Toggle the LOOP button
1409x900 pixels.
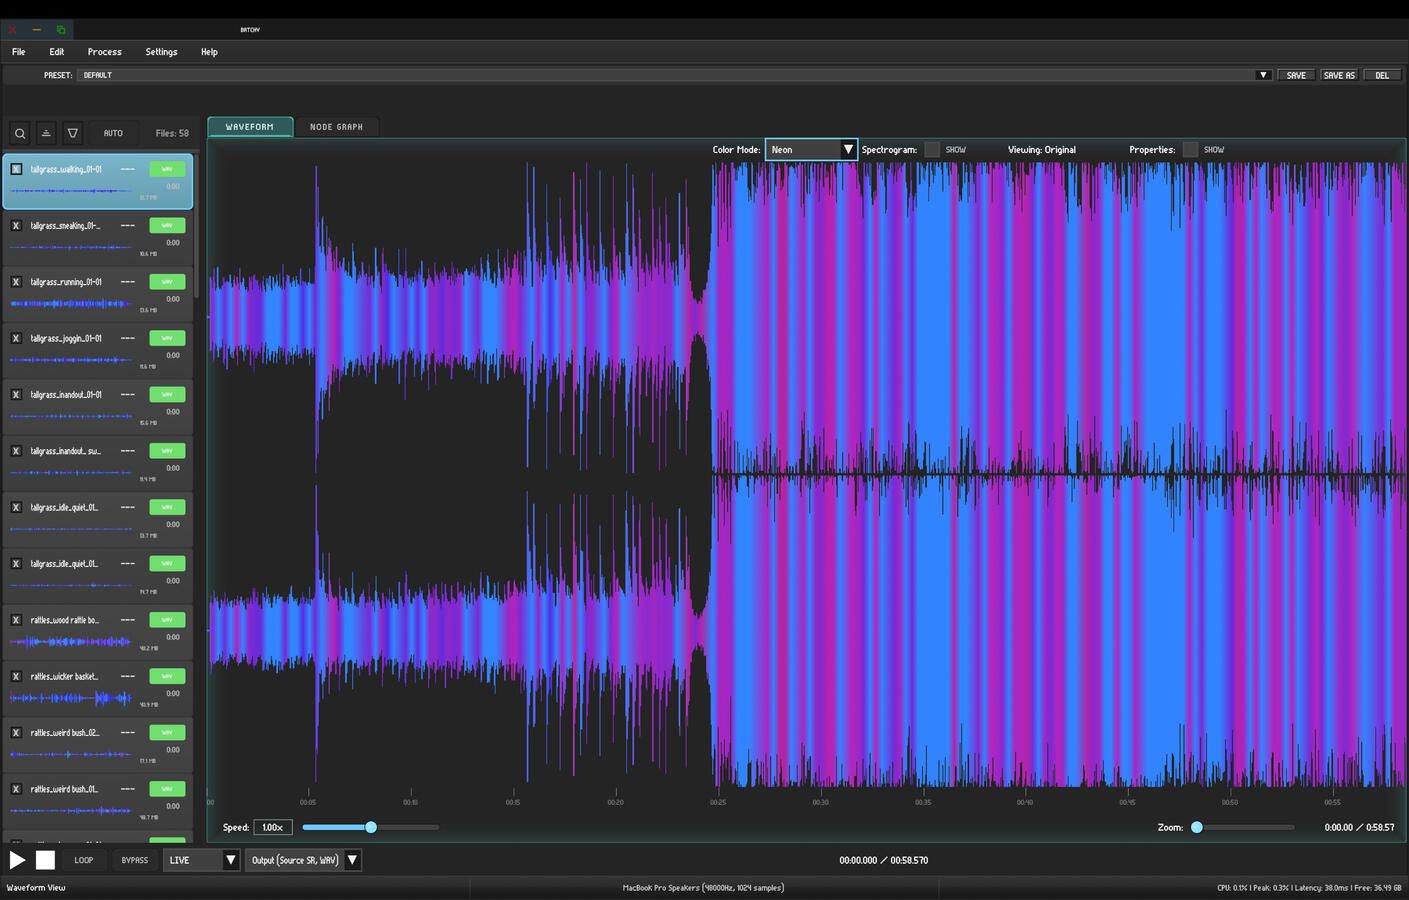pyautogui.click(x=84, y=860)
